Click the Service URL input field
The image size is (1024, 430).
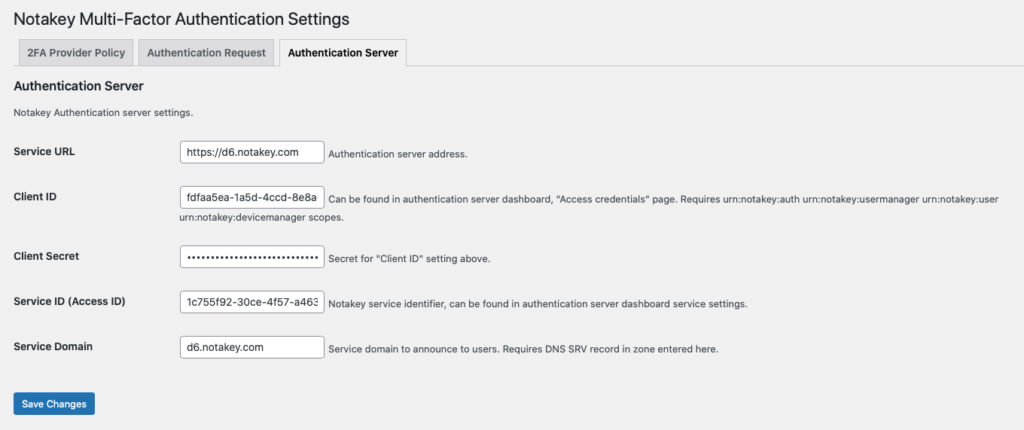coord(252,152)
